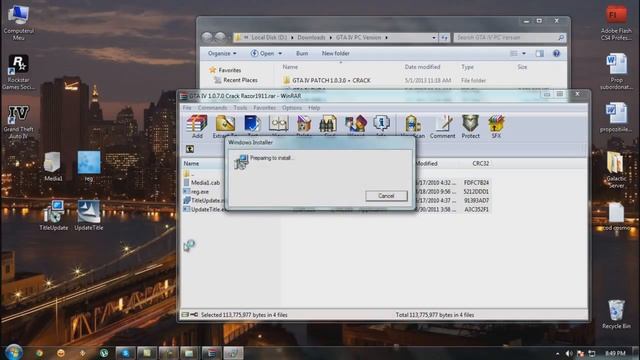Show hidden system tray icons arrow
This screenshot has width=640, height=360.
(x=558, y=353)
